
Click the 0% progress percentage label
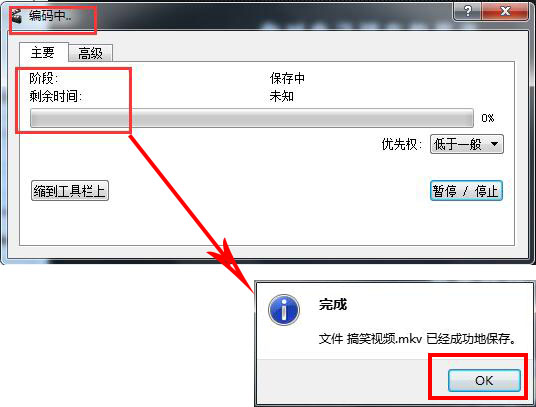[x=487, y=118]
